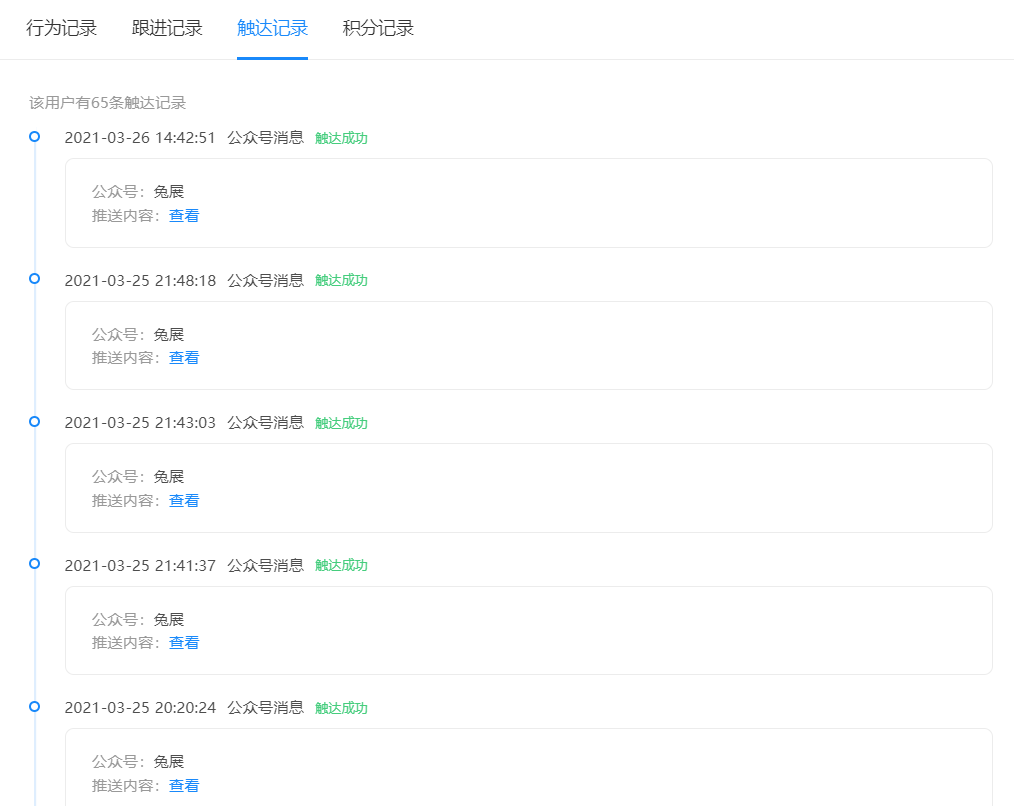1014x806 pixels.
Task: Click timeline dot for 2021-03-25 21:41:37
Action: [x=35, y=564]
